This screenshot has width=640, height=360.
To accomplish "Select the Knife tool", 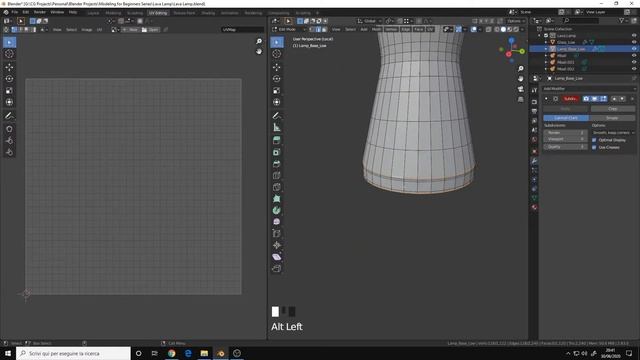I will (277, 187).
